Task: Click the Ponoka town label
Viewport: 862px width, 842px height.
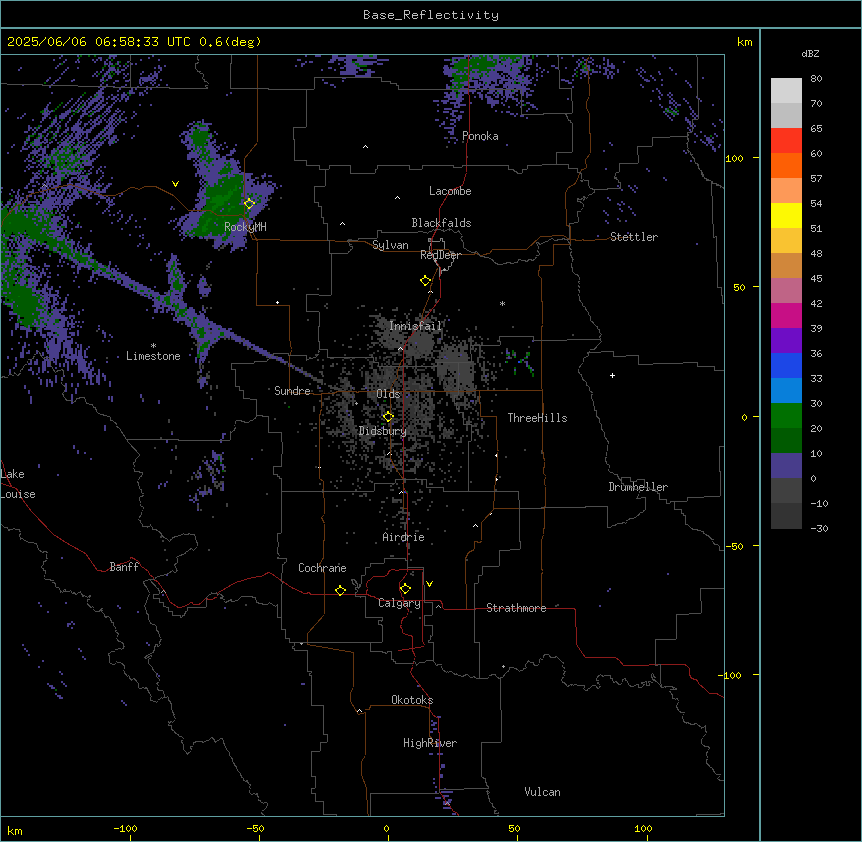Action: (x=480, y=136)
